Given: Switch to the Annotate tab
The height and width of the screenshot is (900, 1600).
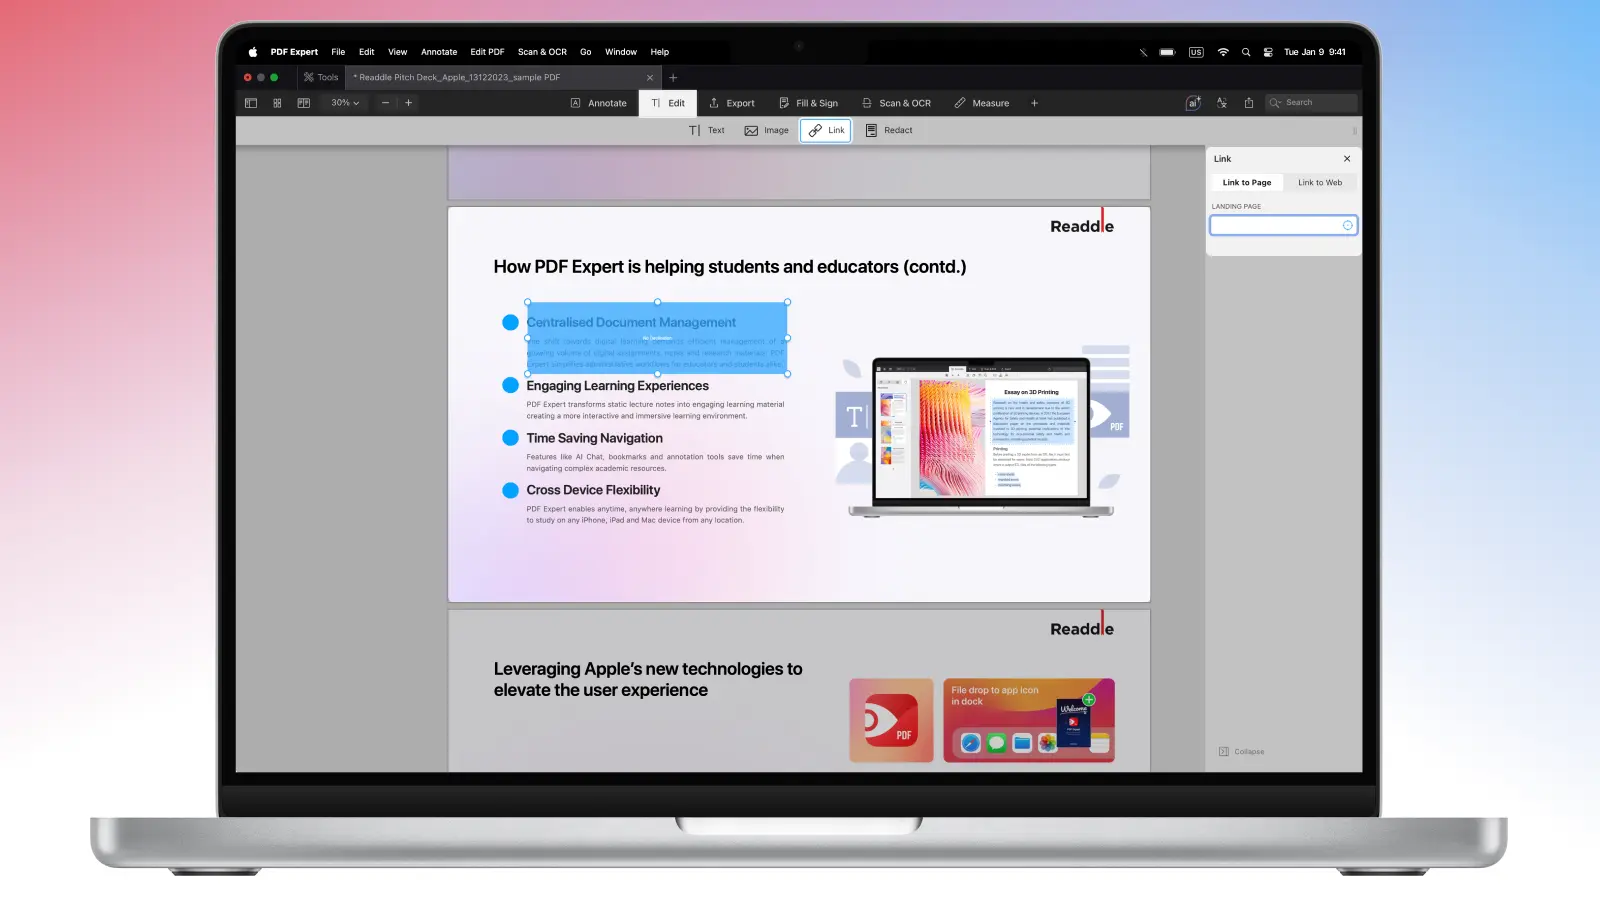Looking at the screenshot, I should coord(598,103).
